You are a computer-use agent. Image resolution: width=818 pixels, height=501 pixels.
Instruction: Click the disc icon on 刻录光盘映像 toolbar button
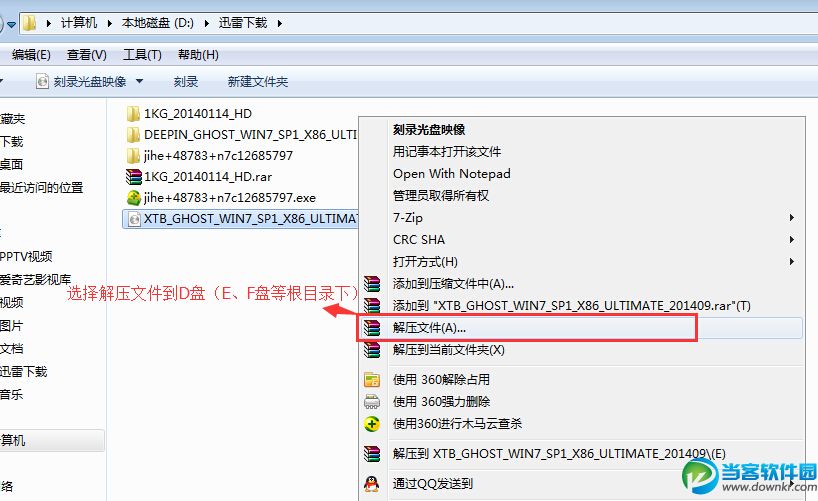[42, 81]
